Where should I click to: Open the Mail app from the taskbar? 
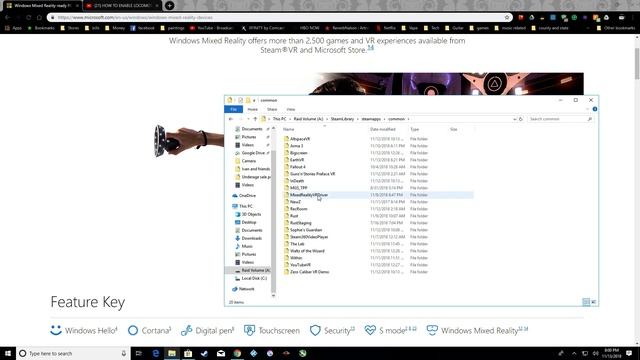221,353
